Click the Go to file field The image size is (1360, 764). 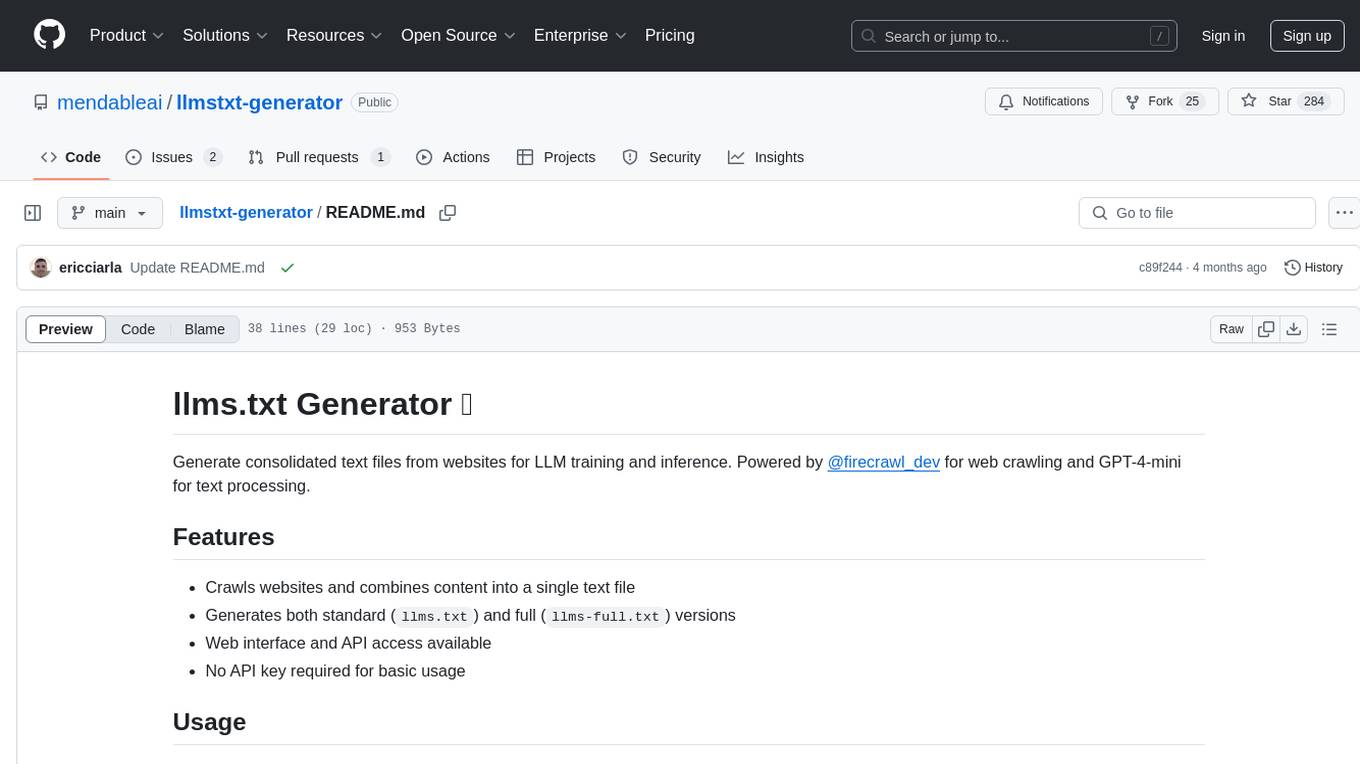(1197, 213)
